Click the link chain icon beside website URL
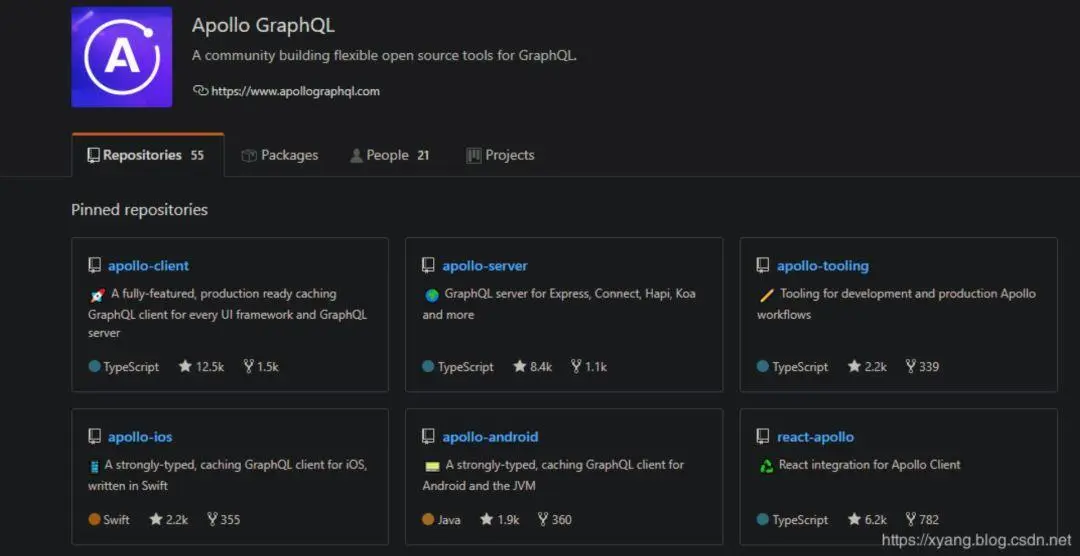1080x556 pixels. coord(200,90)
